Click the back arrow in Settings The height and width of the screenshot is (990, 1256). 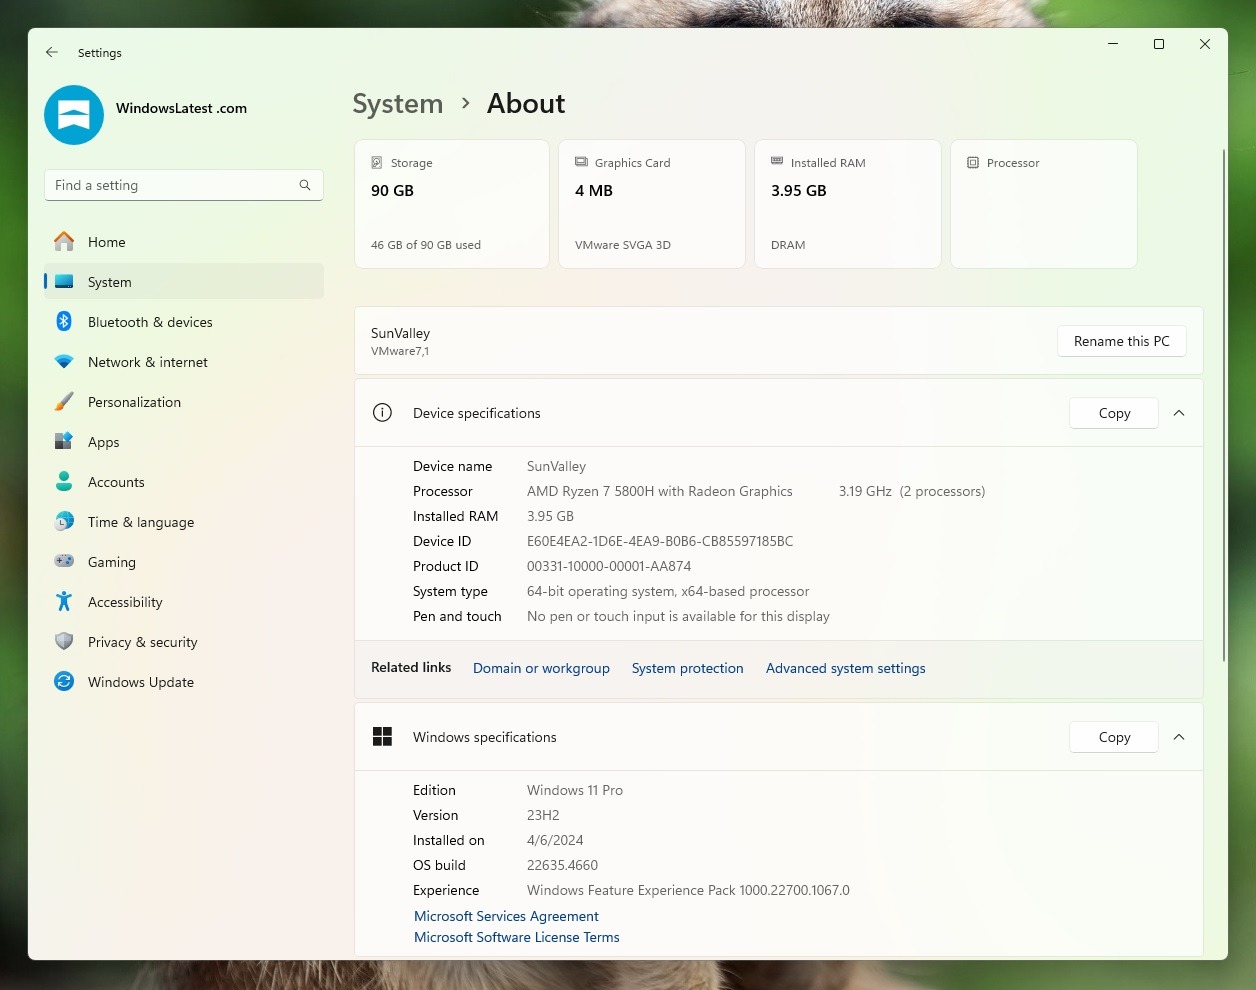51,52
